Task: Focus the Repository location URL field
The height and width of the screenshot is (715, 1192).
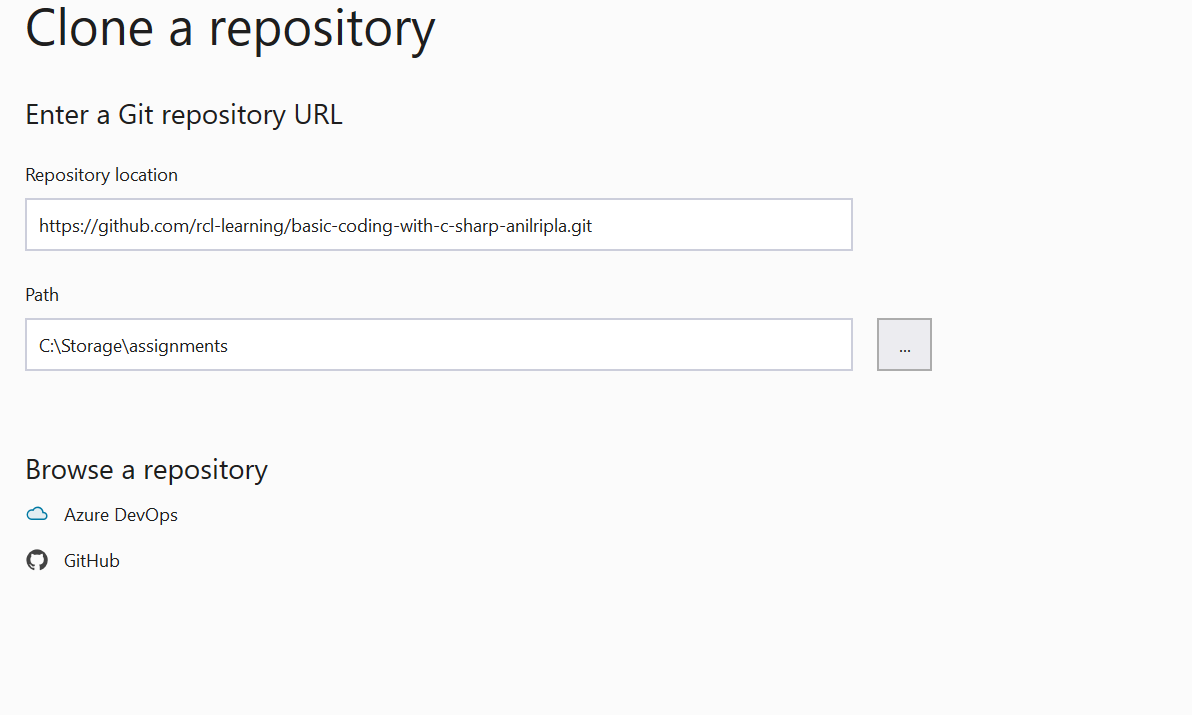Action: point(439,224)
